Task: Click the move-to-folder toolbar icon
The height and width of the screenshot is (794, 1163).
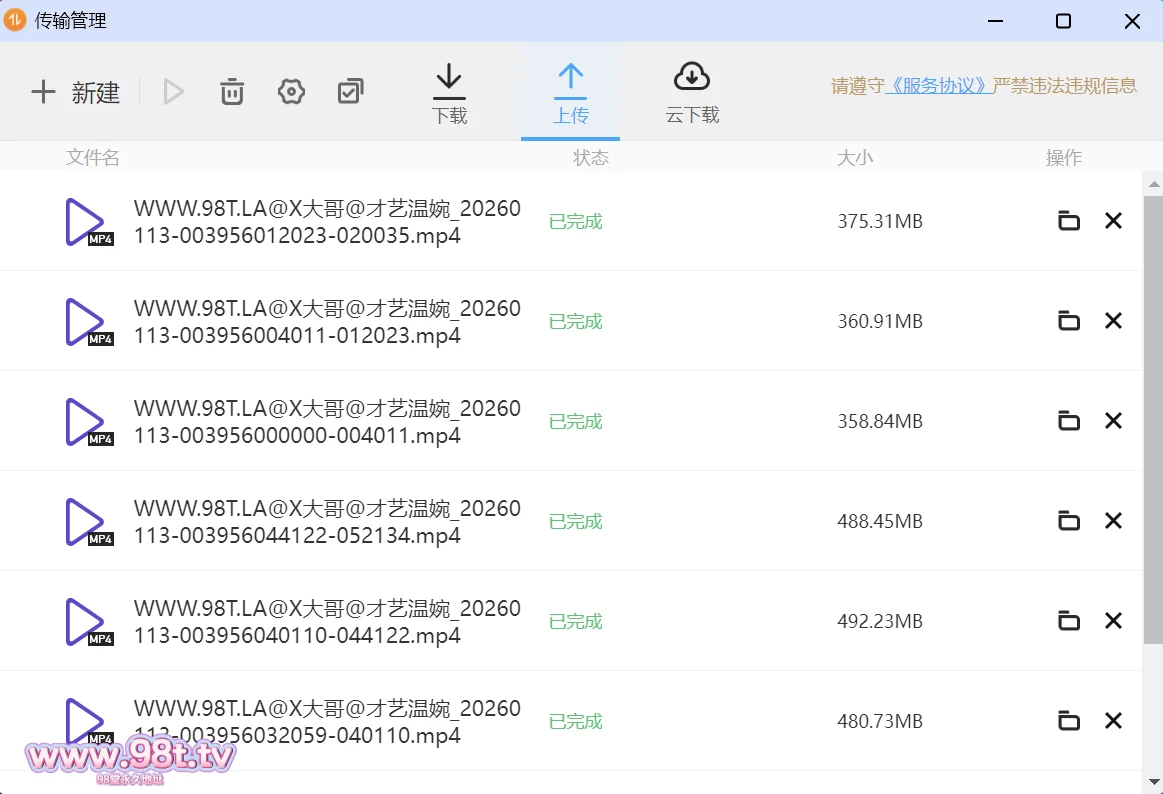Action: tap(350, 91)
